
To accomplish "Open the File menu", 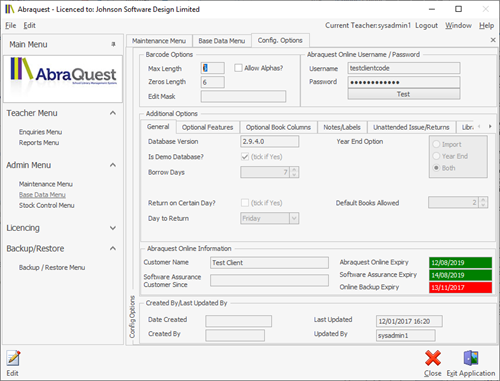I will pyautogui.click(x=10, y=25).
